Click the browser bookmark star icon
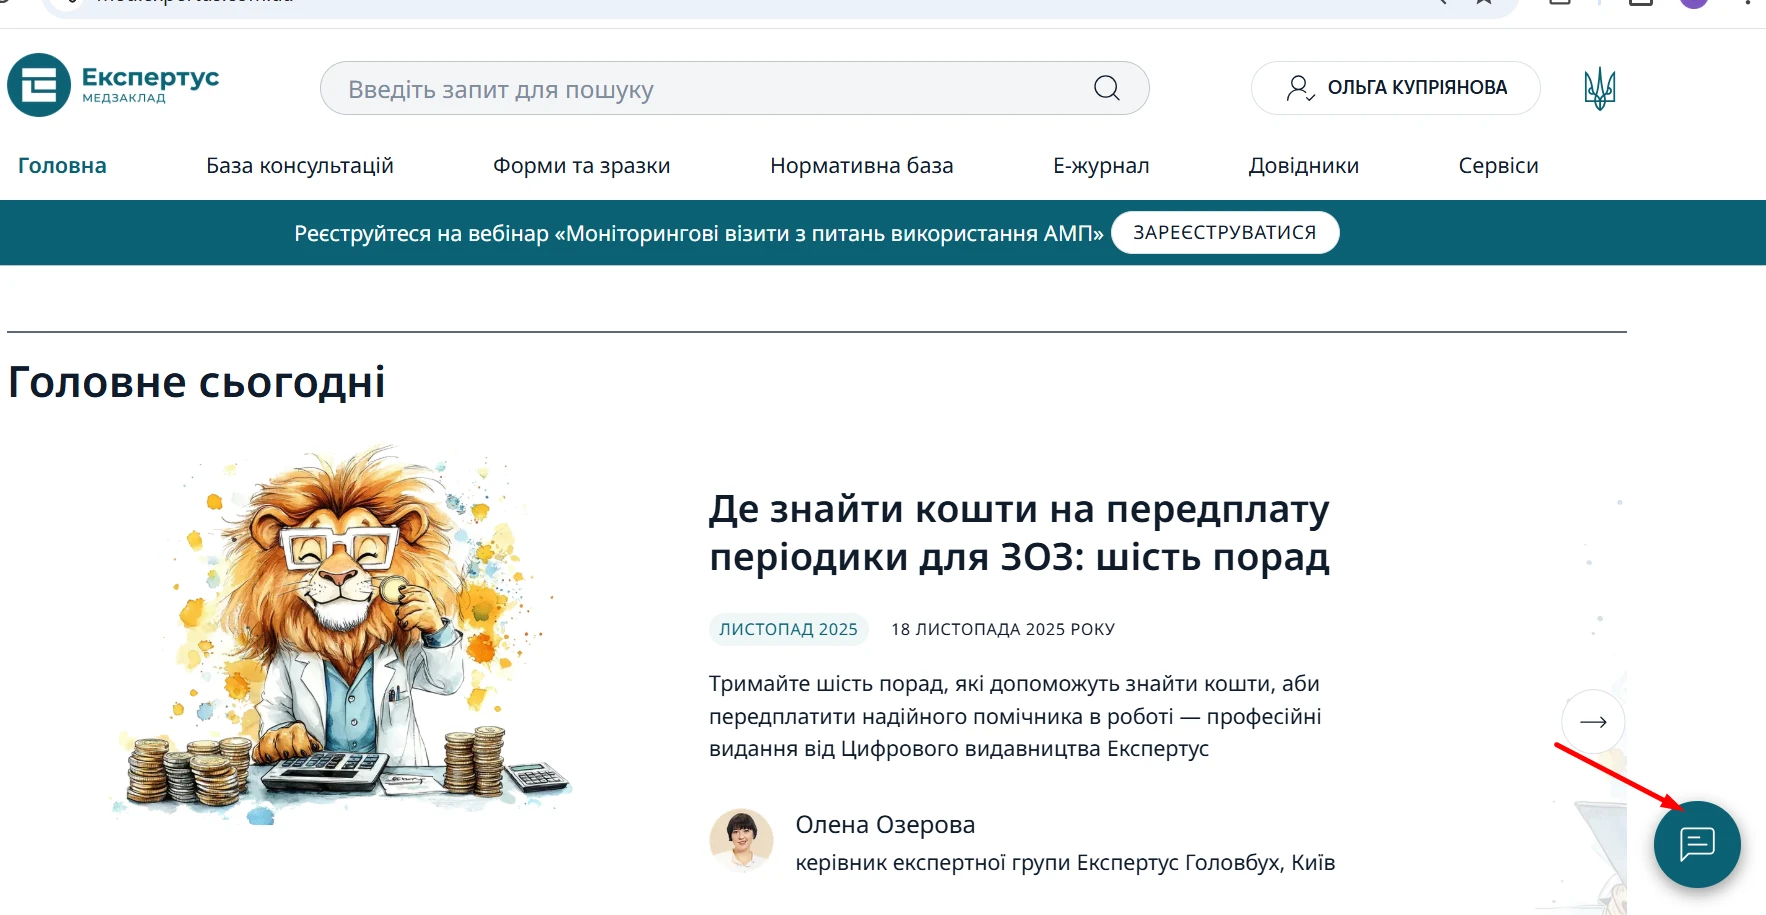1766x915 pixels. (x=1483, y=2)
